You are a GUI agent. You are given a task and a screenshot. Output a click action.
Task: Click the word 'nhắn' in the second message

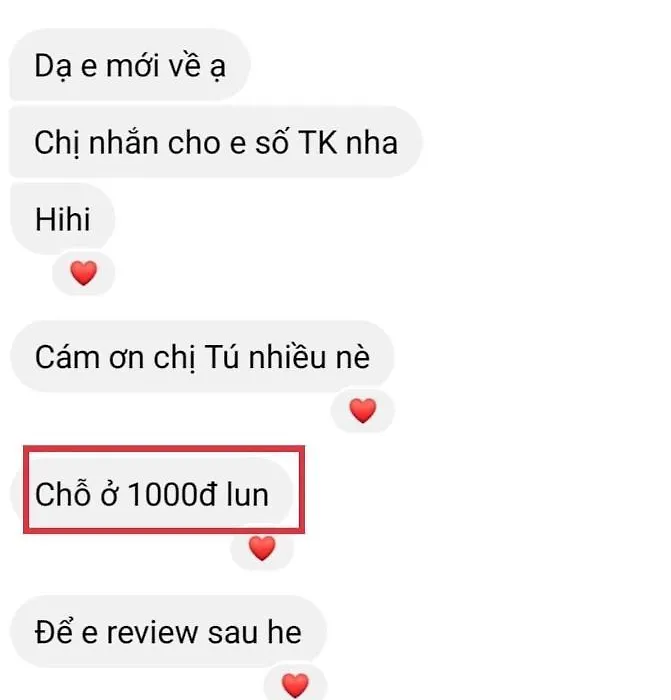[124, 142]
